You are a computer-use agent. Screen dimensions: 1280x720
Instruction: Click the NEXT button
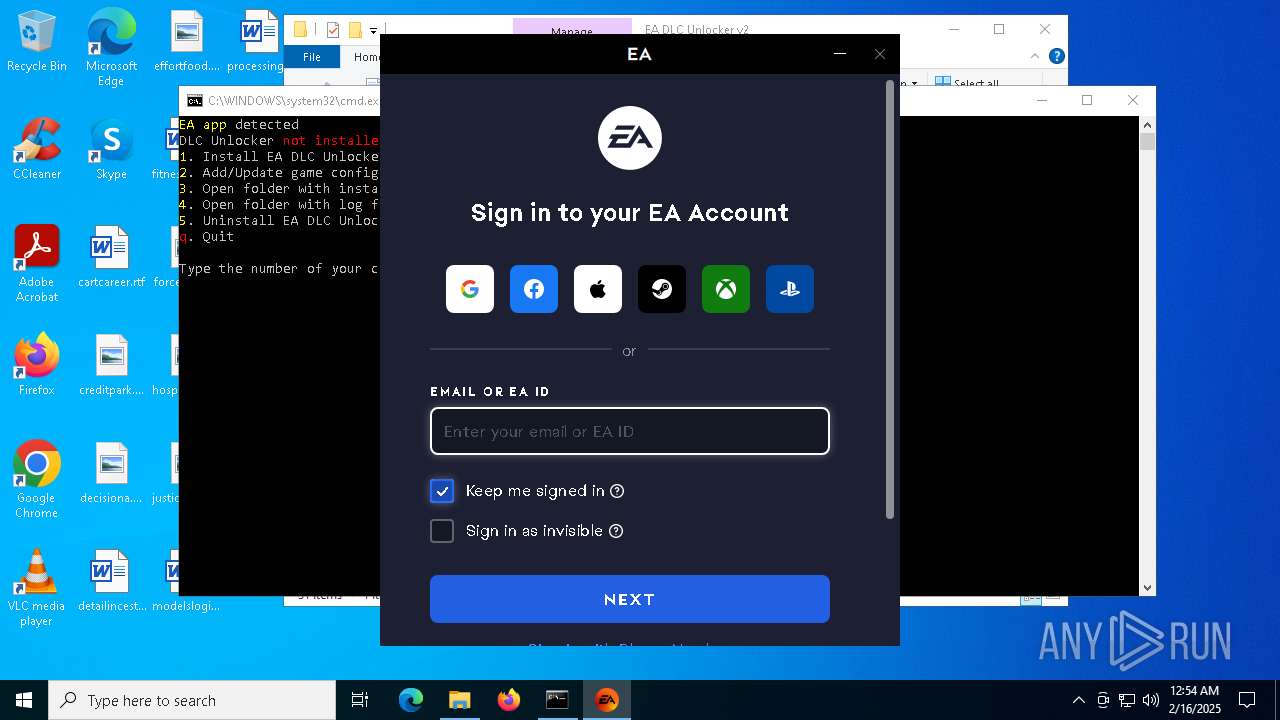[630, 599]
